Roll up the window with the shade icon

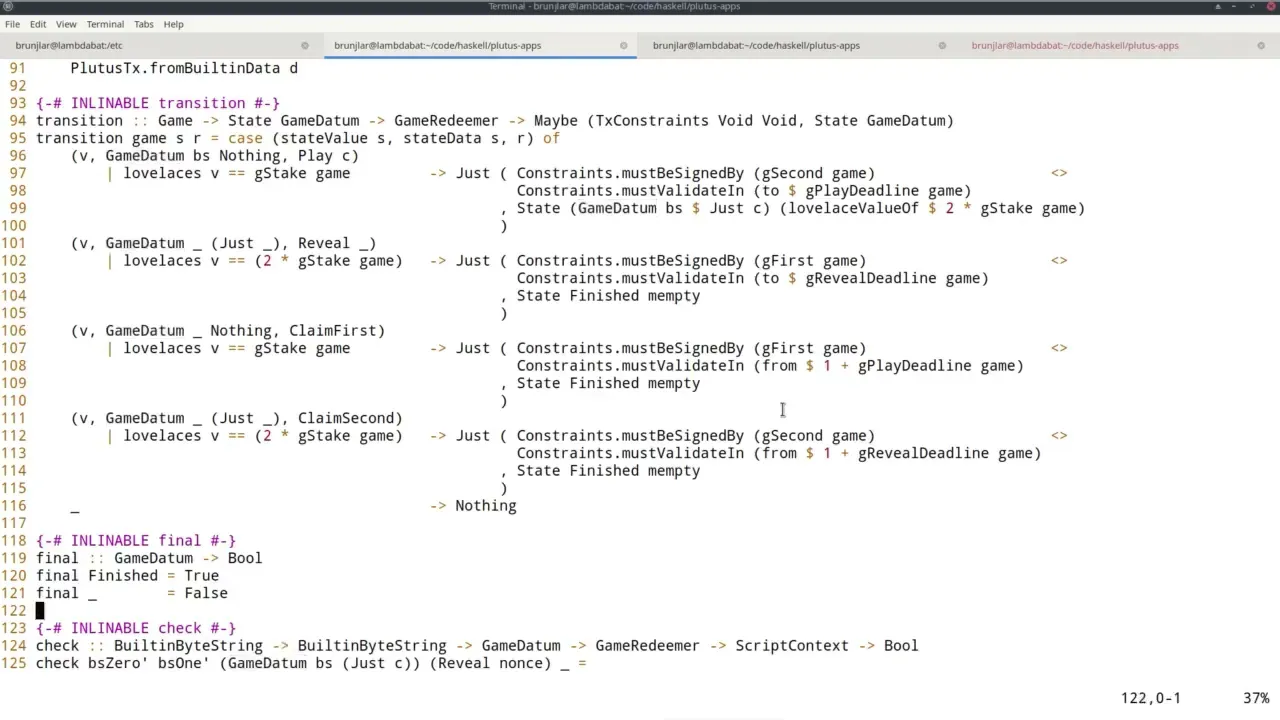click(1219, 6)
